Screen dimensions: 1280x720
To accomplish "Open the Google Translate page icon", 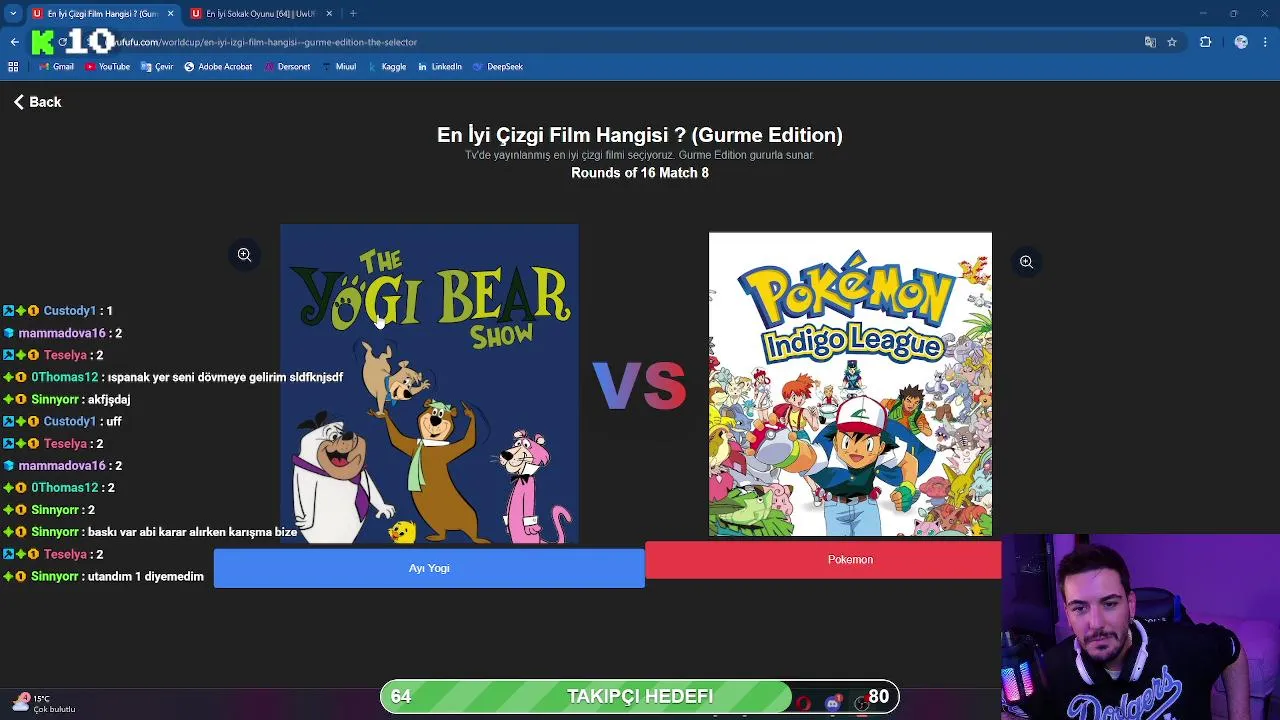I will [x=1150, y=42].
